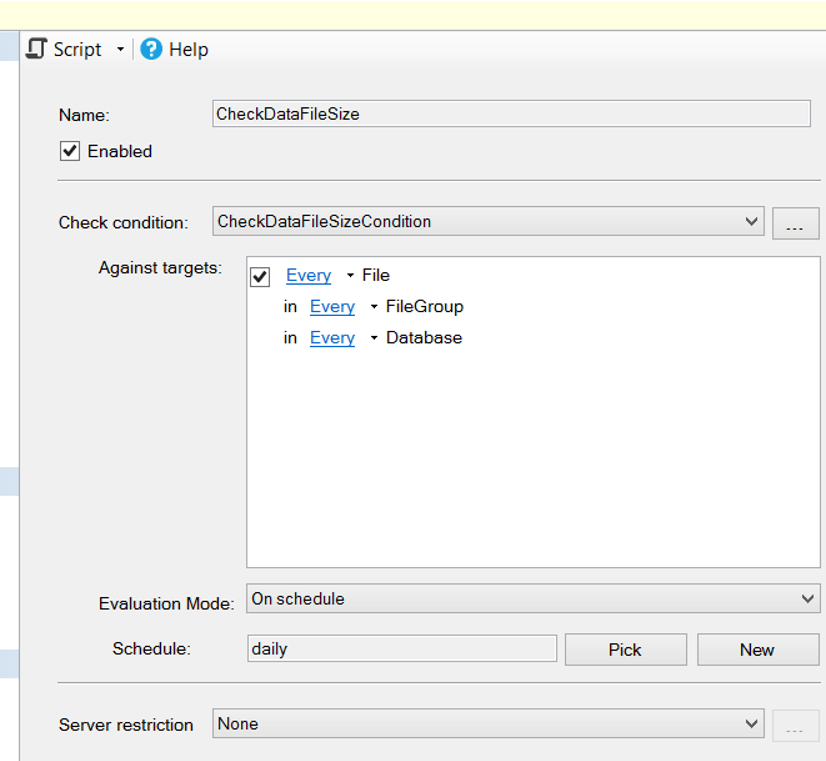Click the Schedule field showing daily
Viewport: 826px width, 761px height.
click(x=402, y=648)
